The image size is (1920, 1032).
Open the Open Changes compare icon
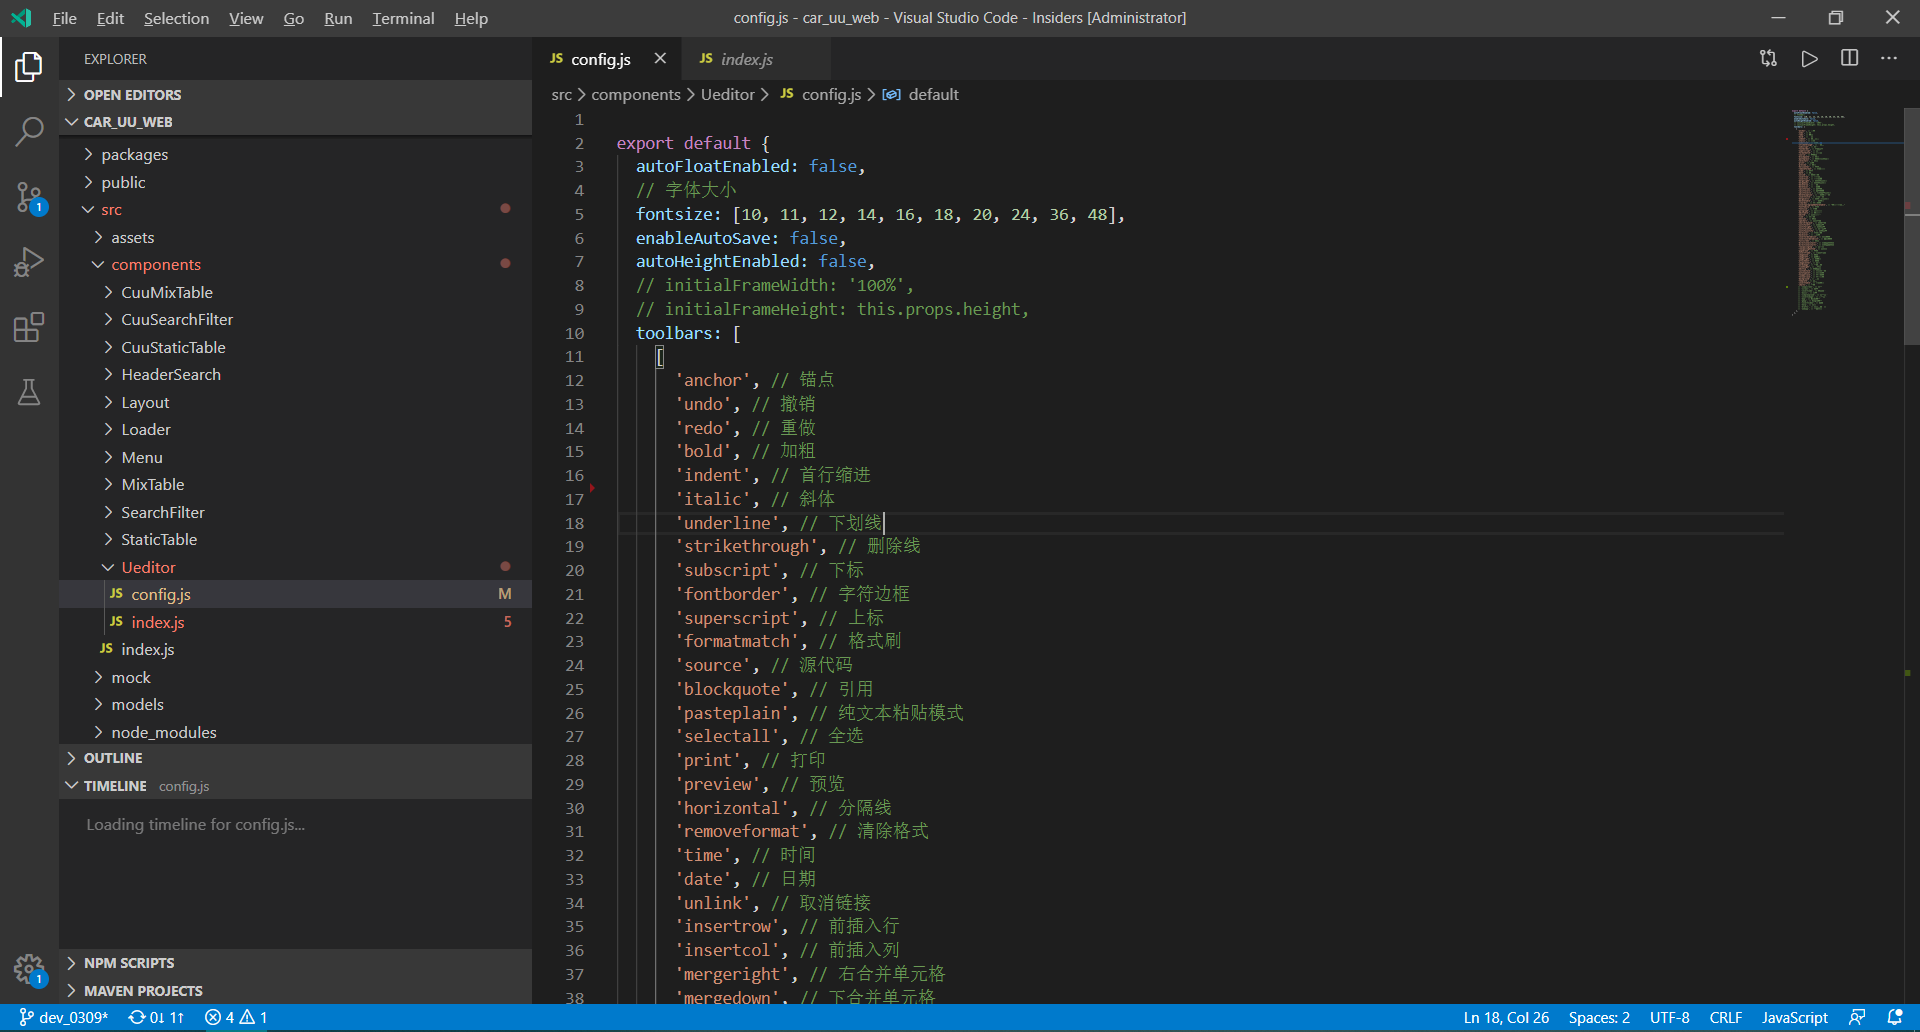1768,59
